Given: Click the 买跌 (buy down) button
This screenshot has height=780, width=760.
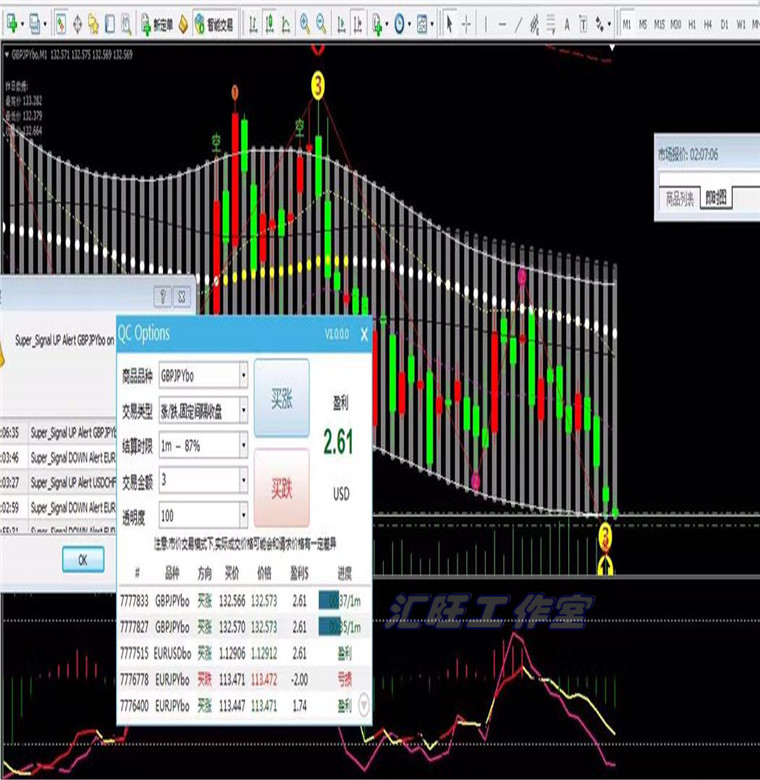Looking at the screenshot, I should 282,488.
